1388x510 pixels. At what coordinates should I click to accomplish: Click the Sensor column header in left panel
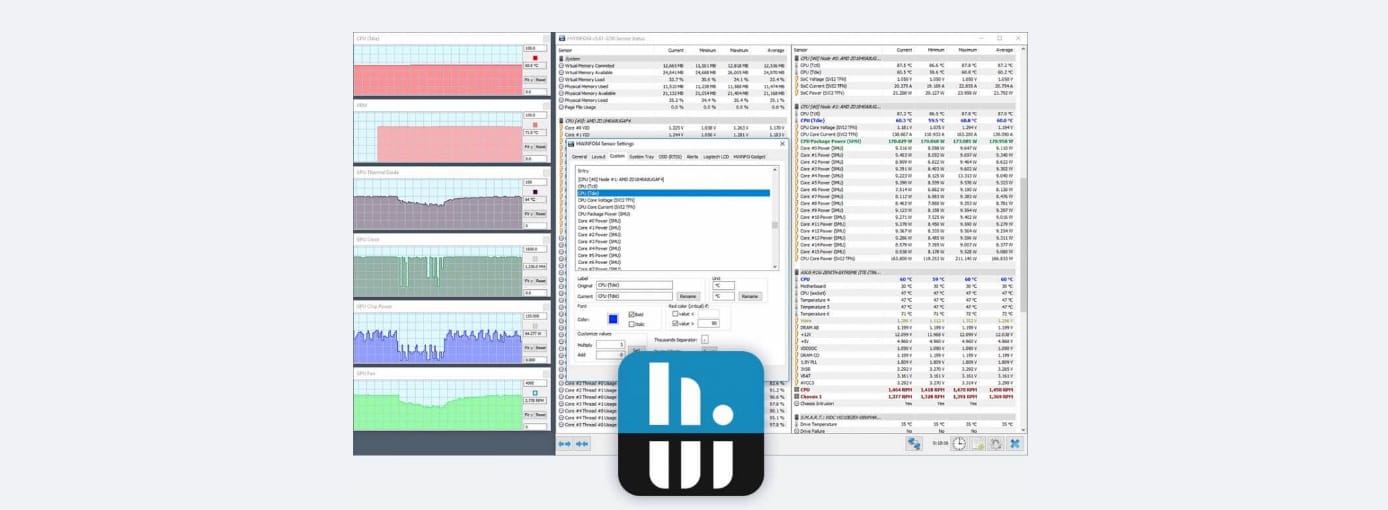point(565,49)
